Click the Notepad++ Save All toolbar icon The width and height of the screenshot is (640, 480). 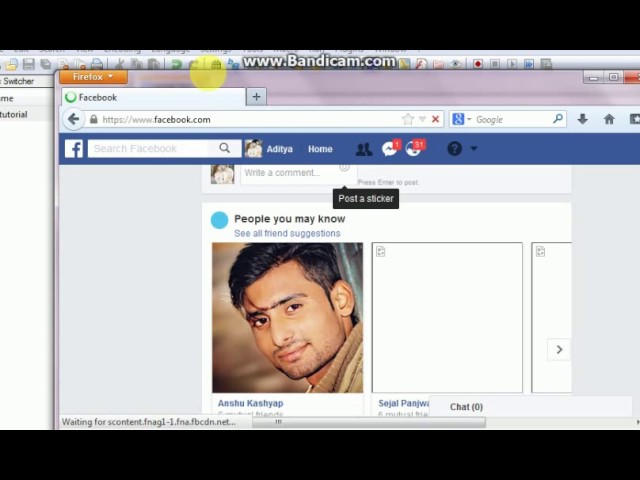(46, 64)
